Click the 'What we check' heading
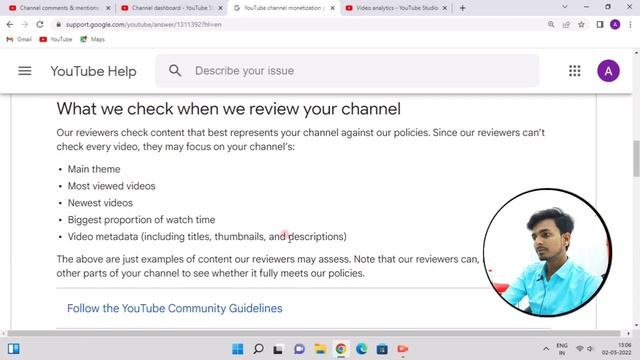Screen dimensions: 640x360 pyautogui.click(x=229, y=109)
